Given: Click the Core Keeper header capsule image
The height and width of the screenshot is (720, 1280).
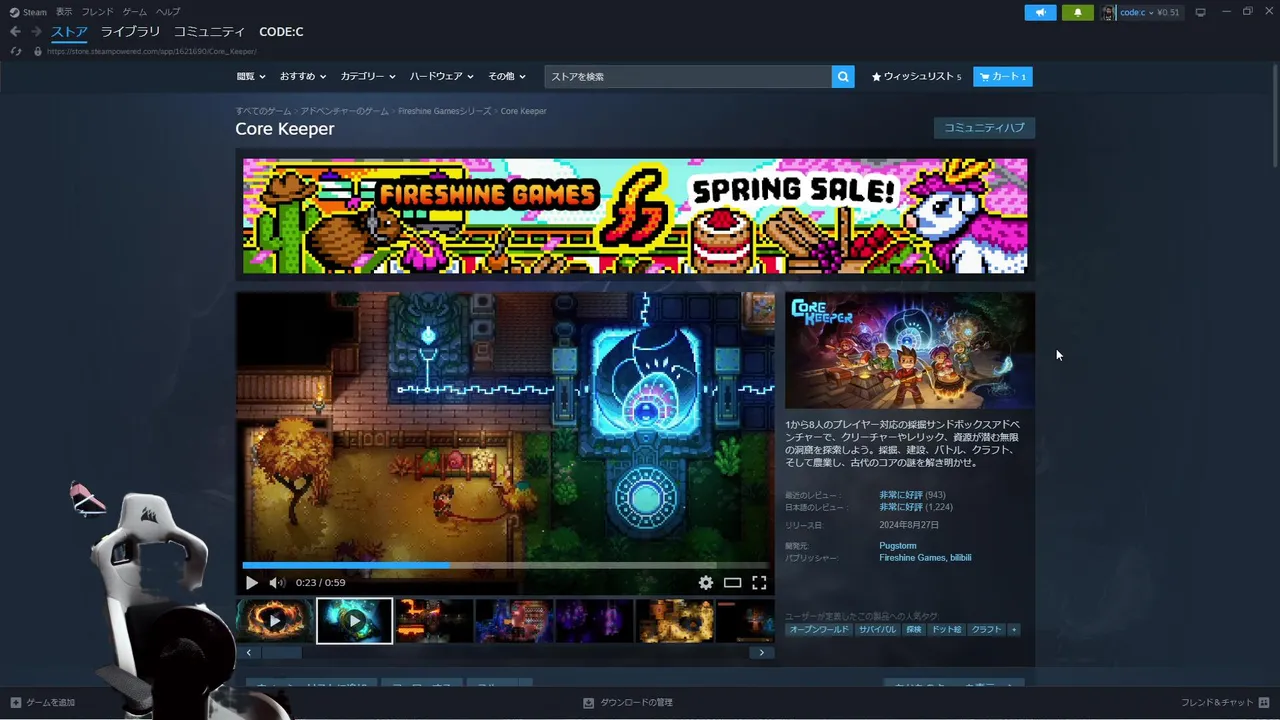Looking at the screenshot, I should pos(910,350).
